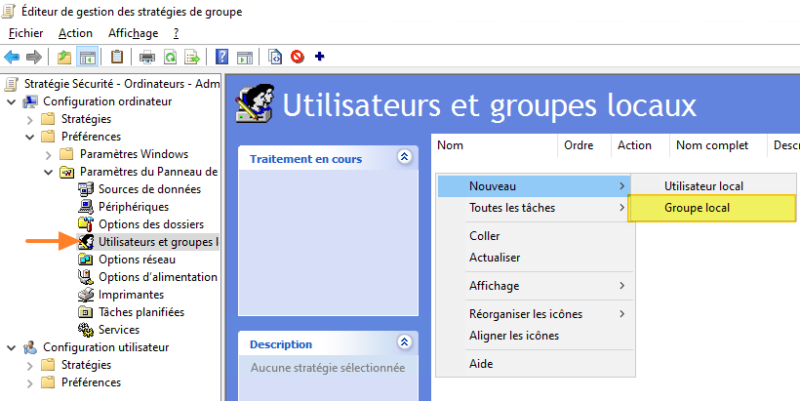Choose Aligner les icônes
This screenshot has height=401, width=800.
coord(534,336)
